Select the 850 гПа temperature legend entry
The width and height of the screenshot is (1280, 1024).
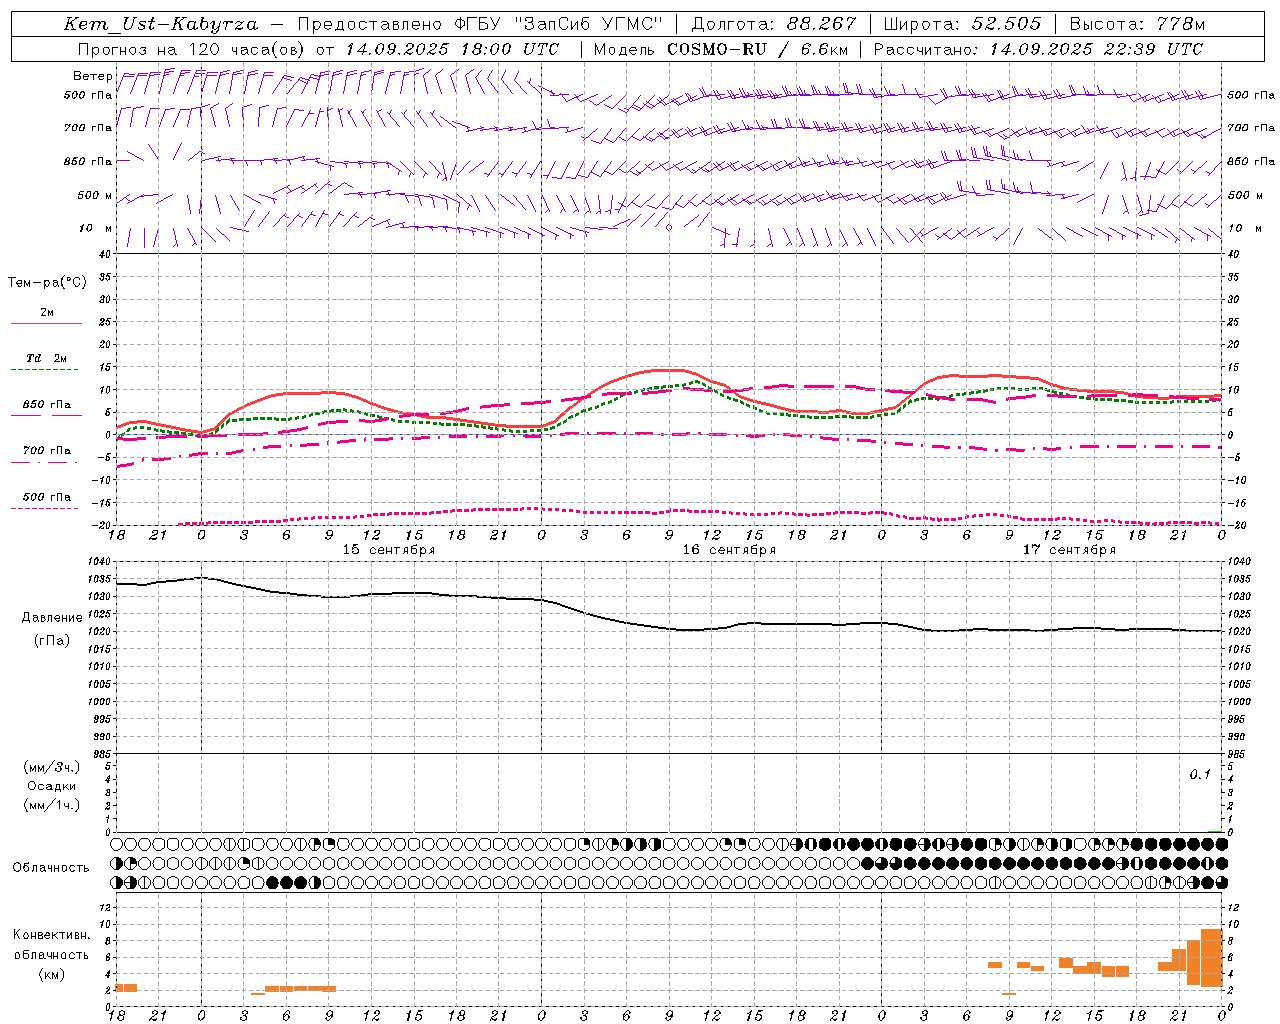[x=47, y=405]
